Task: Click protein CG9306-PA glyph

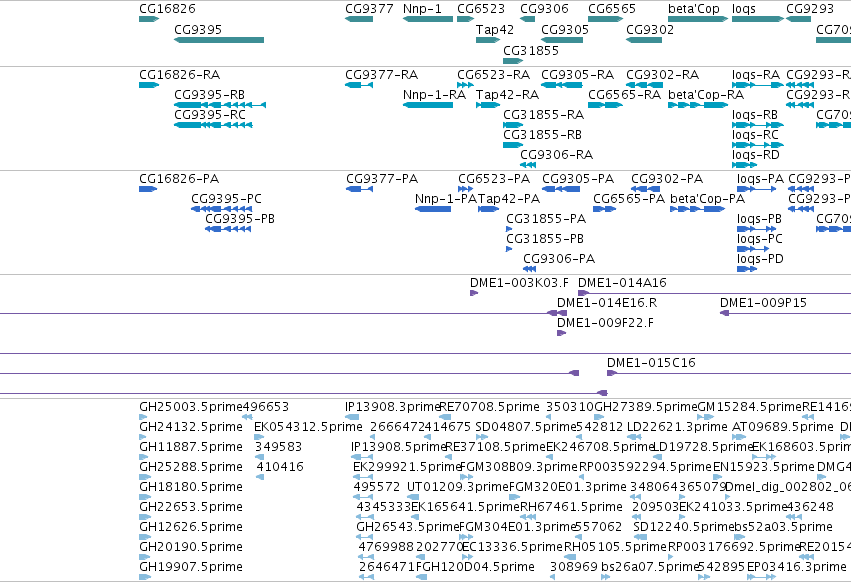Action: coord(530,269)
